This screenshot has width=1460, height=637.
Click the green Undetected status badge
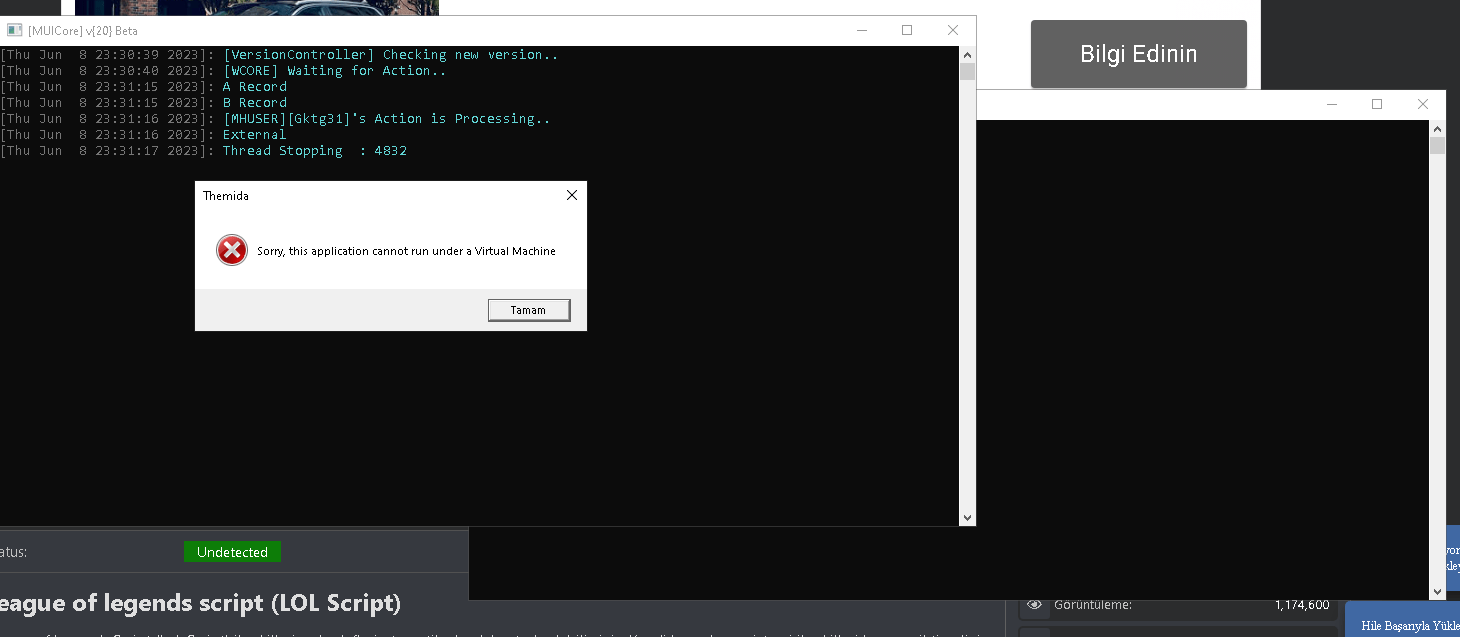pos(233,552)
